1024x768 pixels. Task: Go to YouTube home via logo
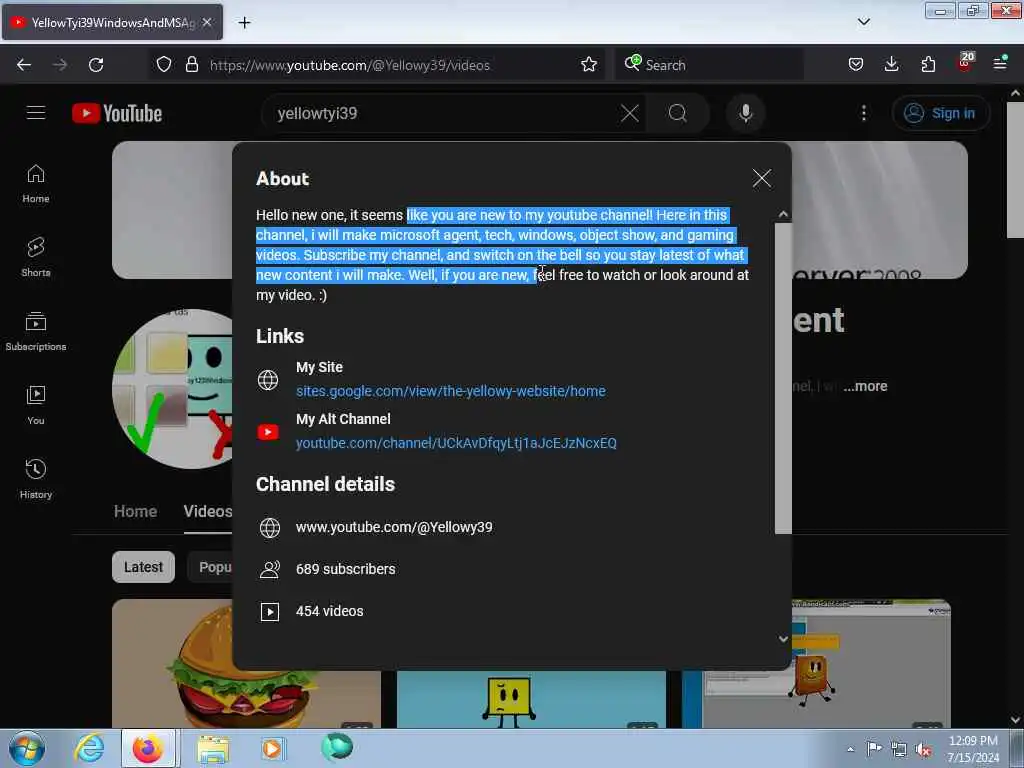(x=118, y=113)
